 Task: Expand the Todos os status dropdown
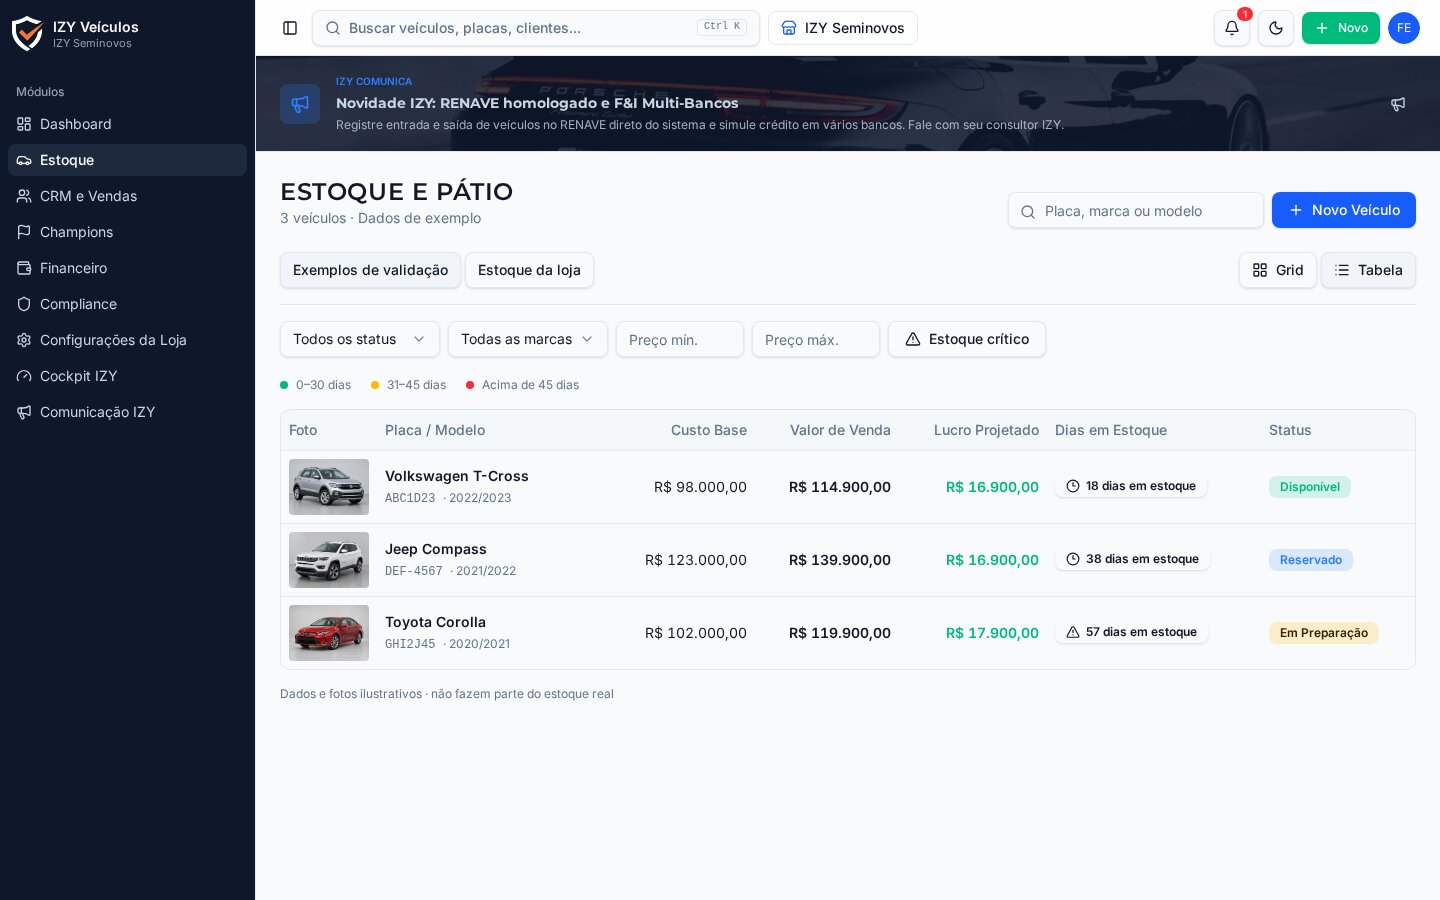tap(360, 339)
